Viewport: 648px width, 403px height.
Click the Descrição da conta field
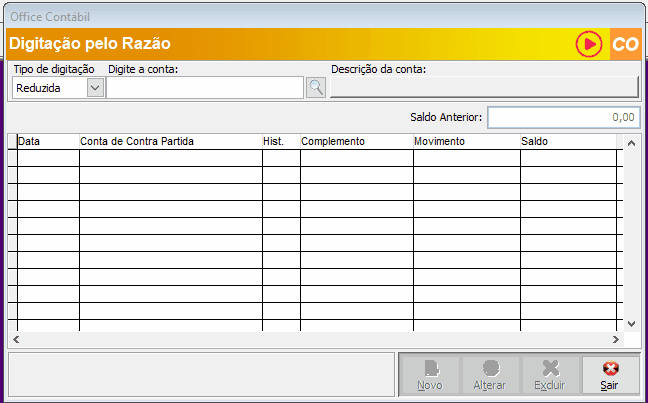coord(484,88)
